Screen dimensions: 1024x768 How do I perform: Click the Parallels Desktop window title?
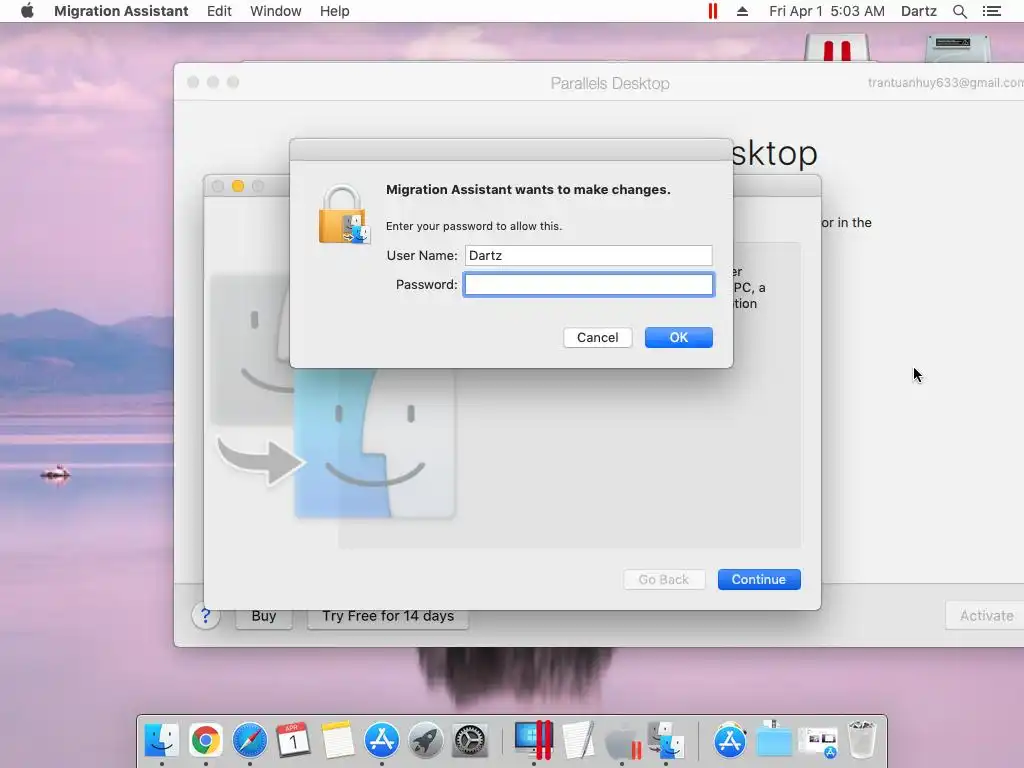(609, 83)
